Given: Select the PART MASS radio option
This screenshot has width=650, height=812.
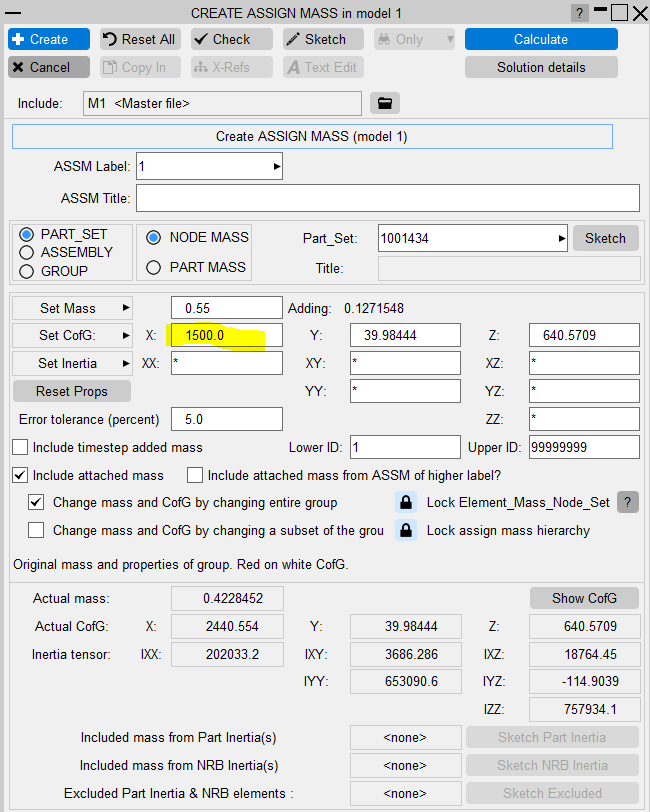Looking at the screenshot, I should coord(153,267).
